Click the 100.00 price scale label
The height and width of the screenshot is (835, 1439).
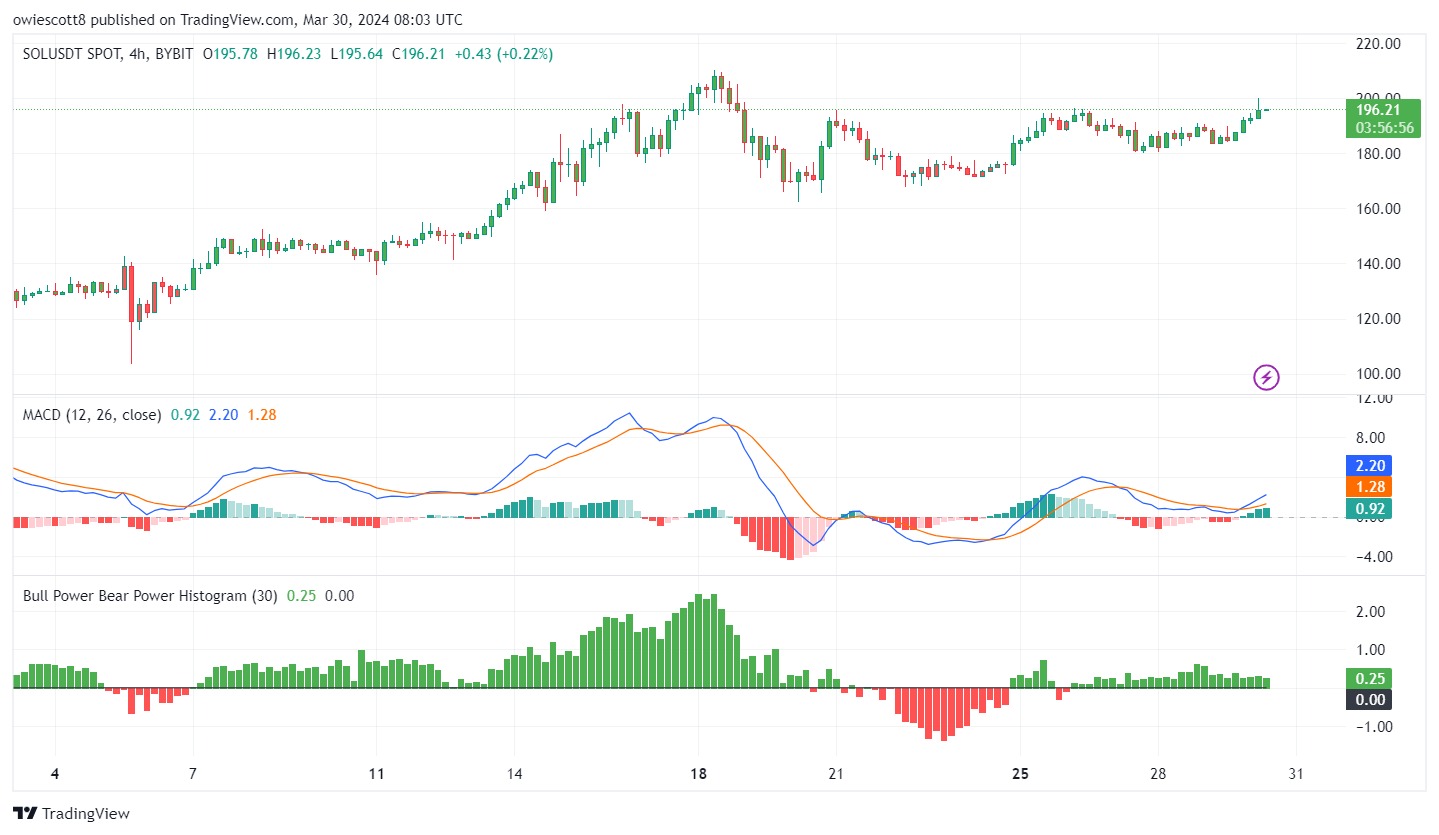coord(1378,374)
